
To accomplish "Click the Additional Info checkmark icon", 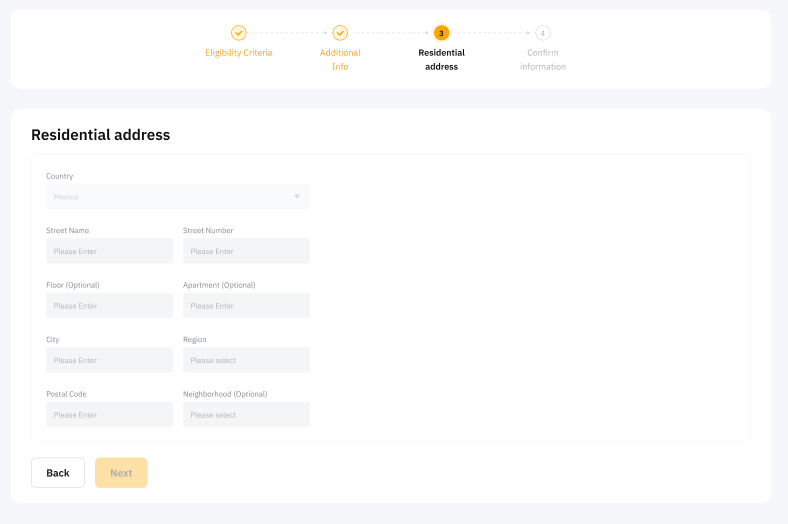I will [340, 33].
